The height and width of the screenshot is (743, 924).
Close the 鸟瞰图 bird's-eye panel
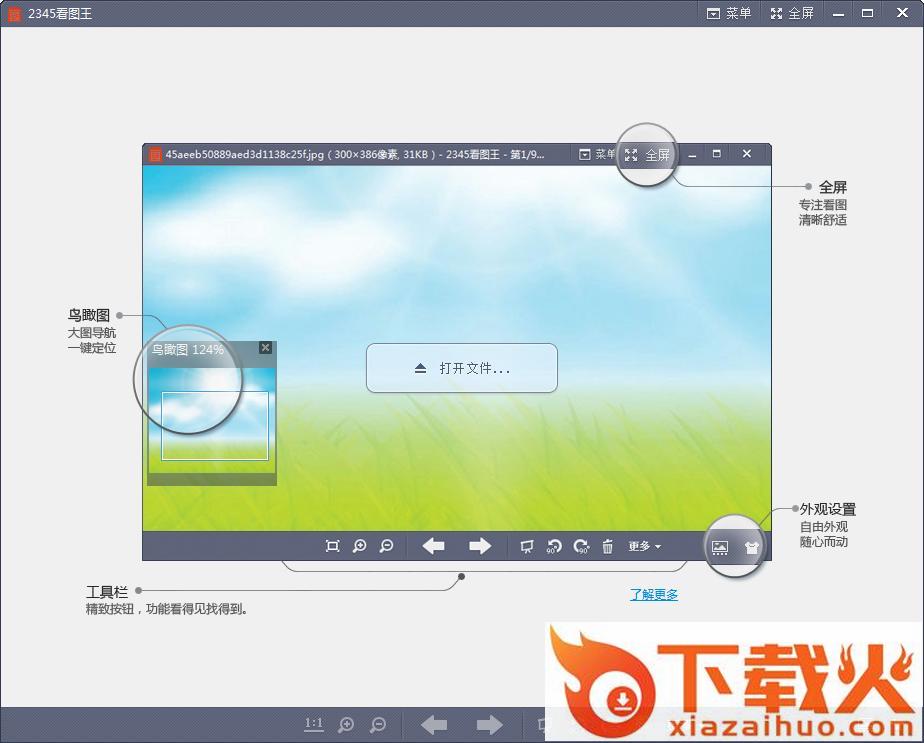266,348
